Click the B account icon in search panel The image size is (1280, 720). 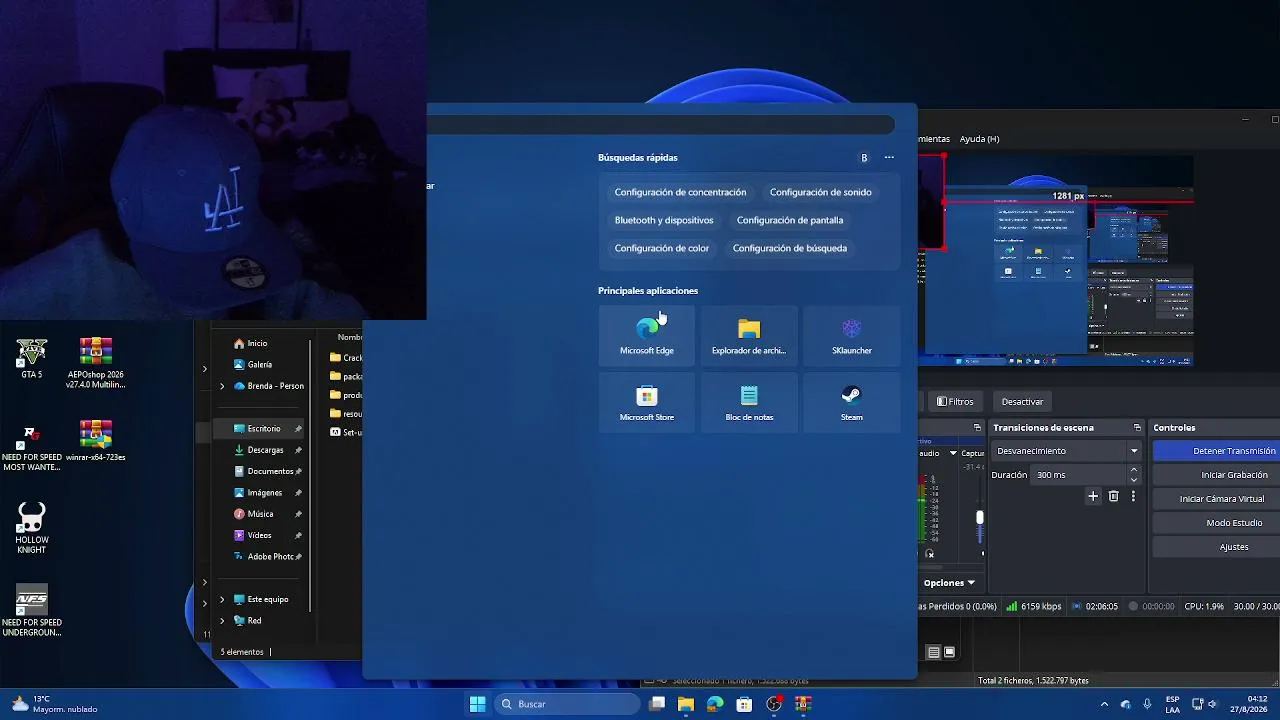point(864,157)
